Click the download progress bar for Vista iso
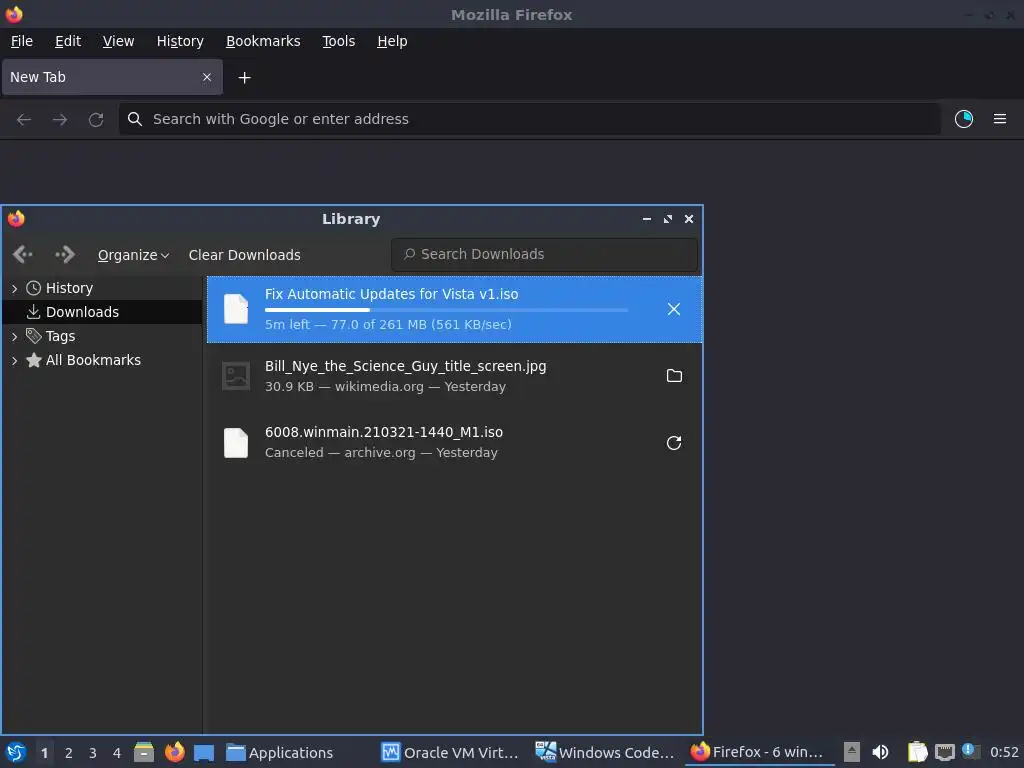 click(x=446, y=310)
